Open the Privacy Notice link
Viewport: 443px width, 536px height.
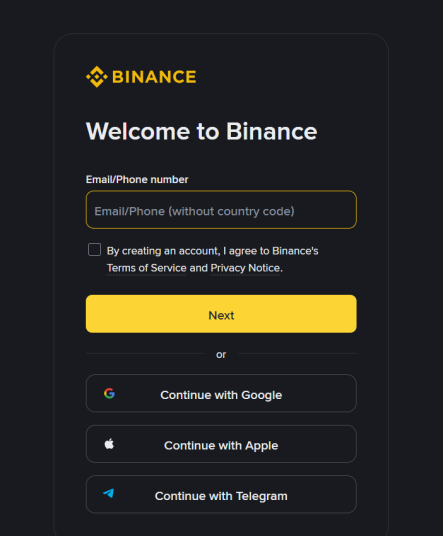[245, 268]
